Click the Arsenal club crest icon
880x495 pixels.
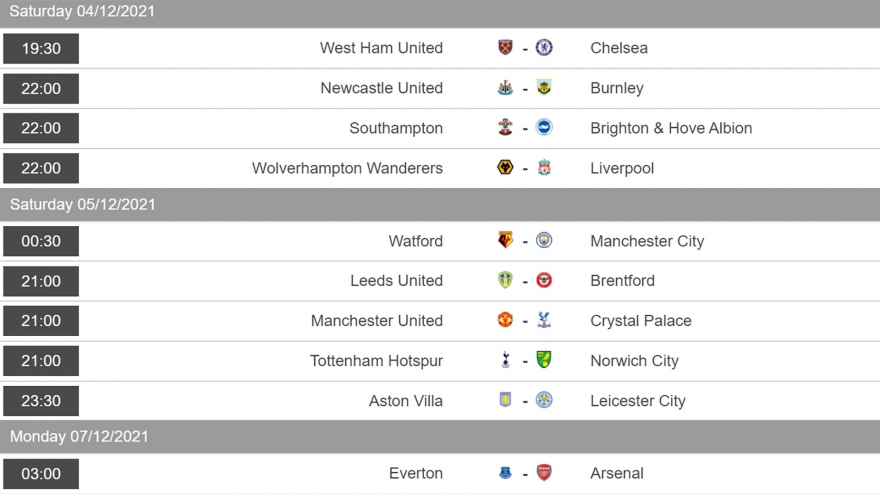(544, 473)
